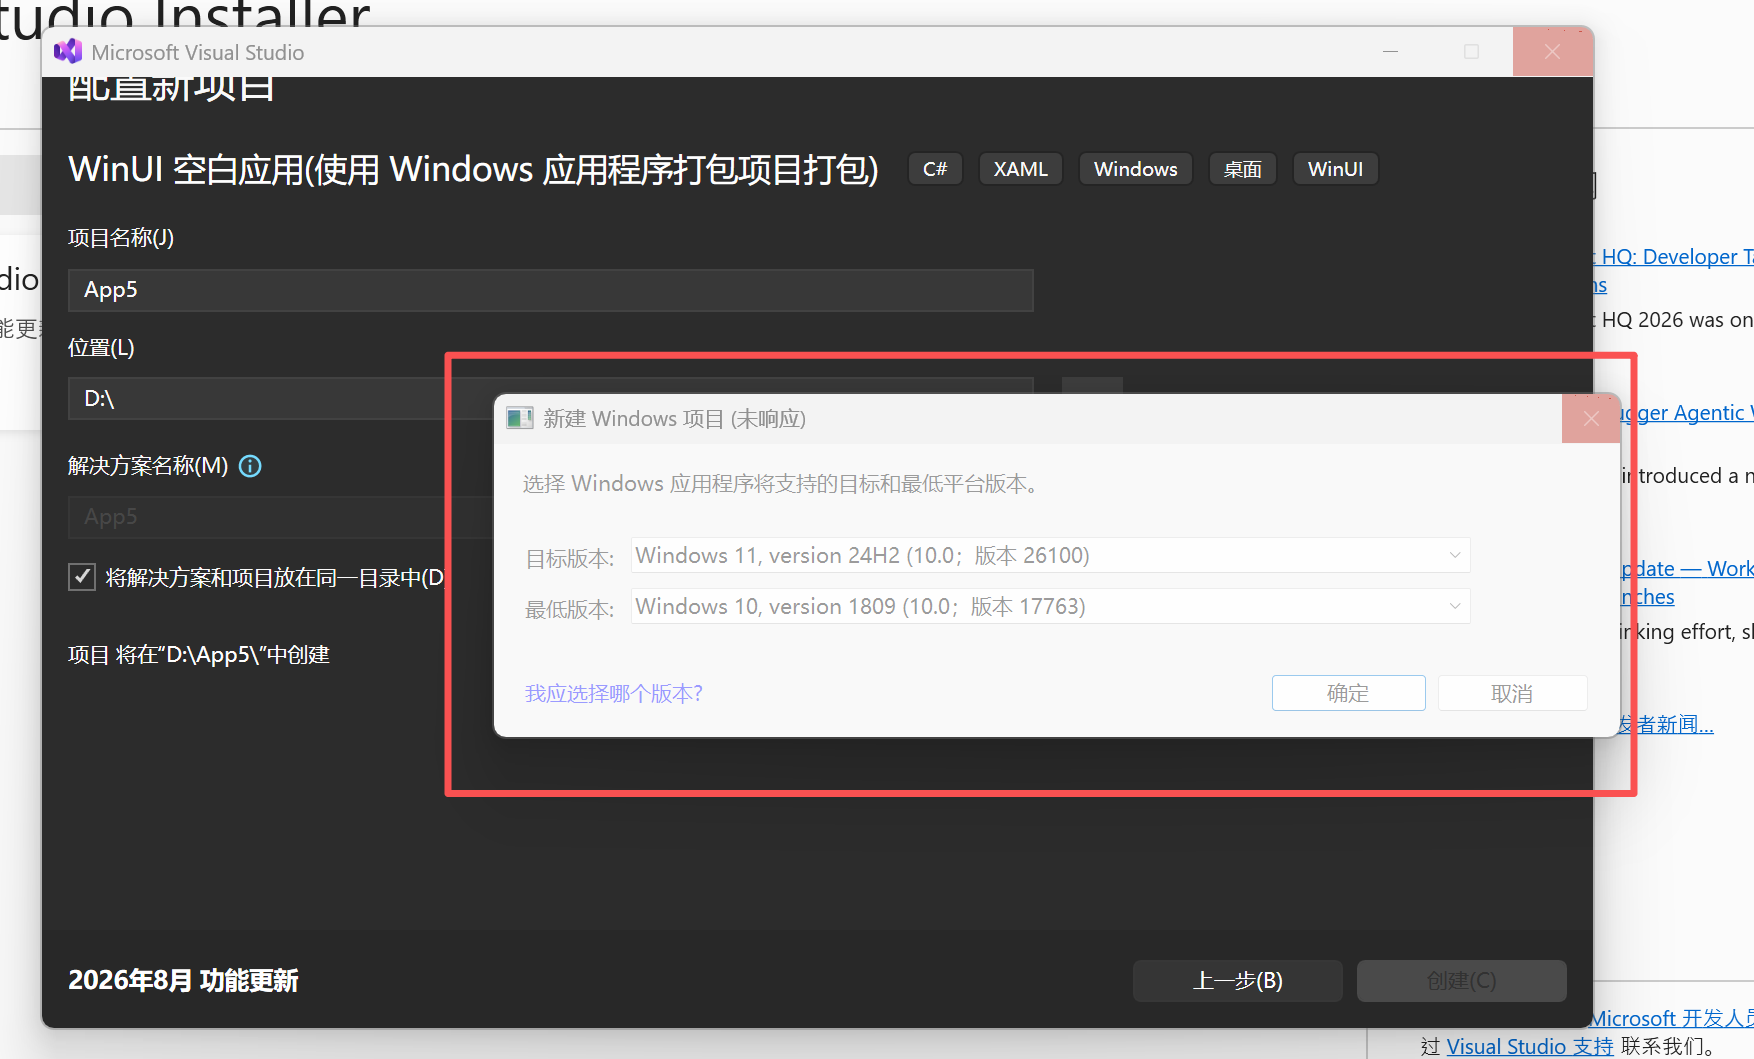Open the Agentic news link in Installer window
Viewport: 1754px width, 1059px height.
[x=1687, y=413]
